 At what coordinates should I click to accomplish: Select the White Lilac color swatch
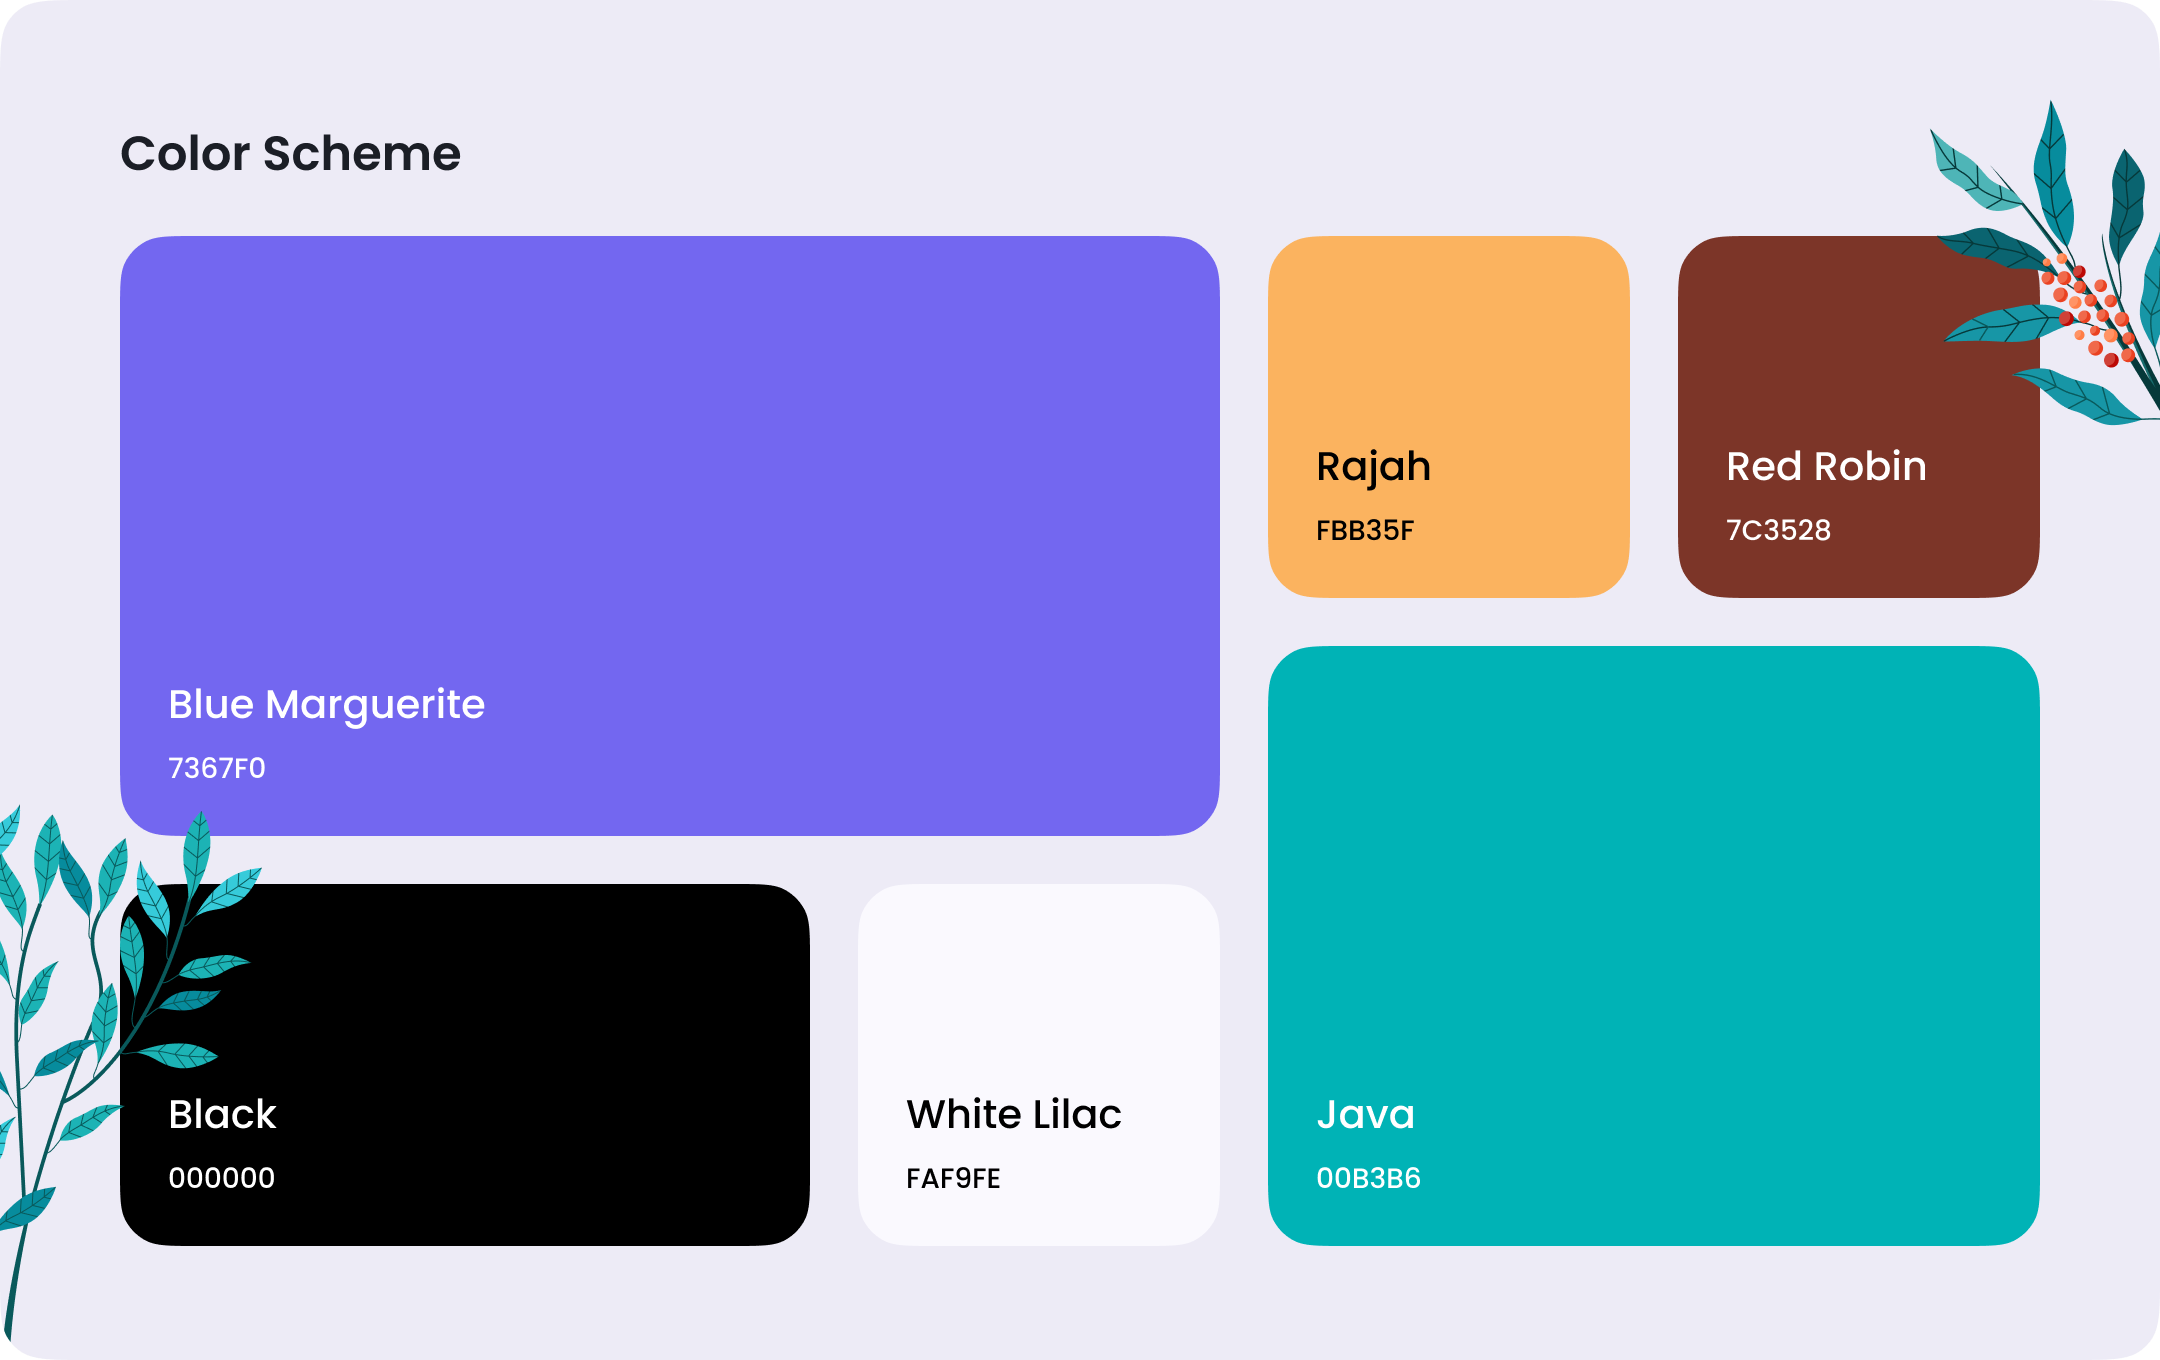click(1039, 1065)
